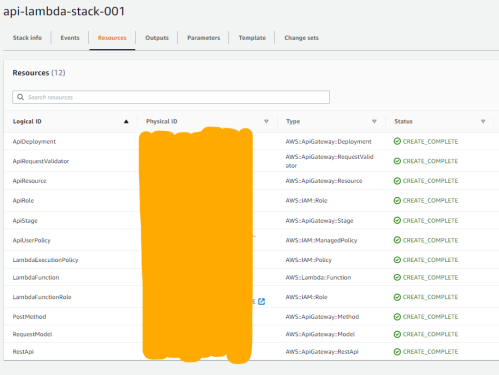Focus the Search resources input field
This screenshot has height=375, width=499.
point(171,97)
